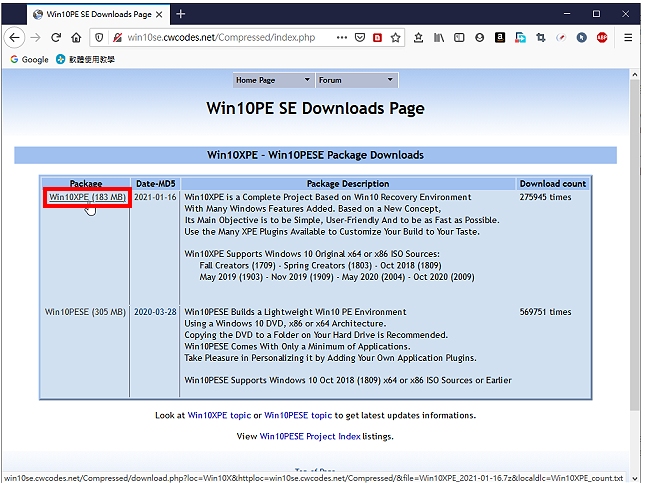Click the scrollbar up arrow
The image size is (645, 483).
[634, 75]
